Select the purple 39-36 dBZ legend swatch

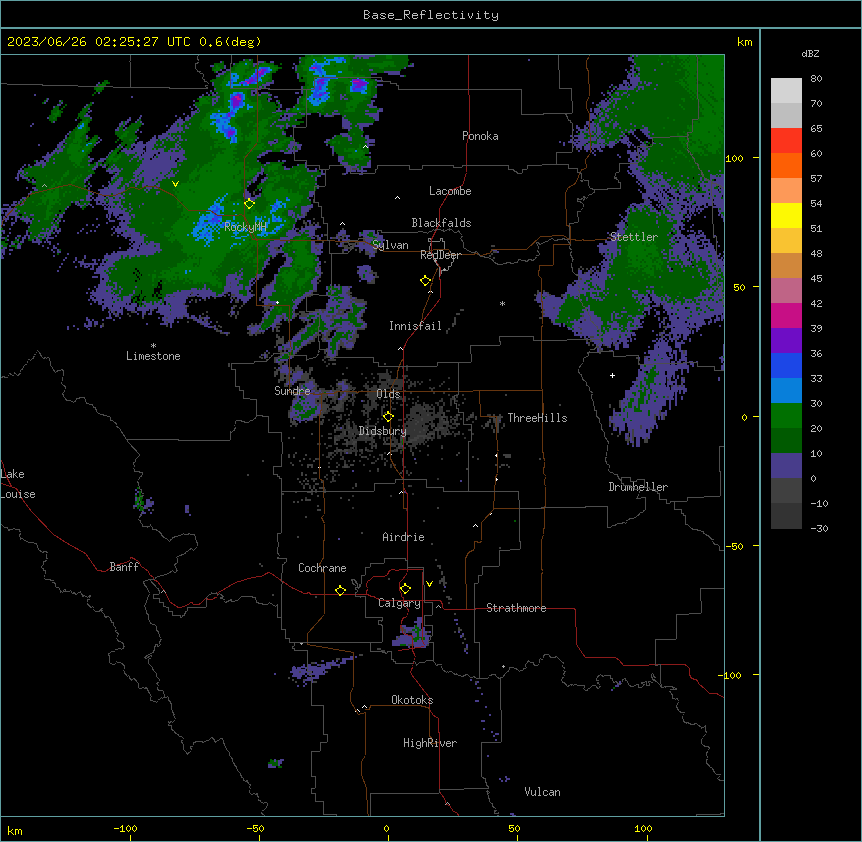[786, 341]
